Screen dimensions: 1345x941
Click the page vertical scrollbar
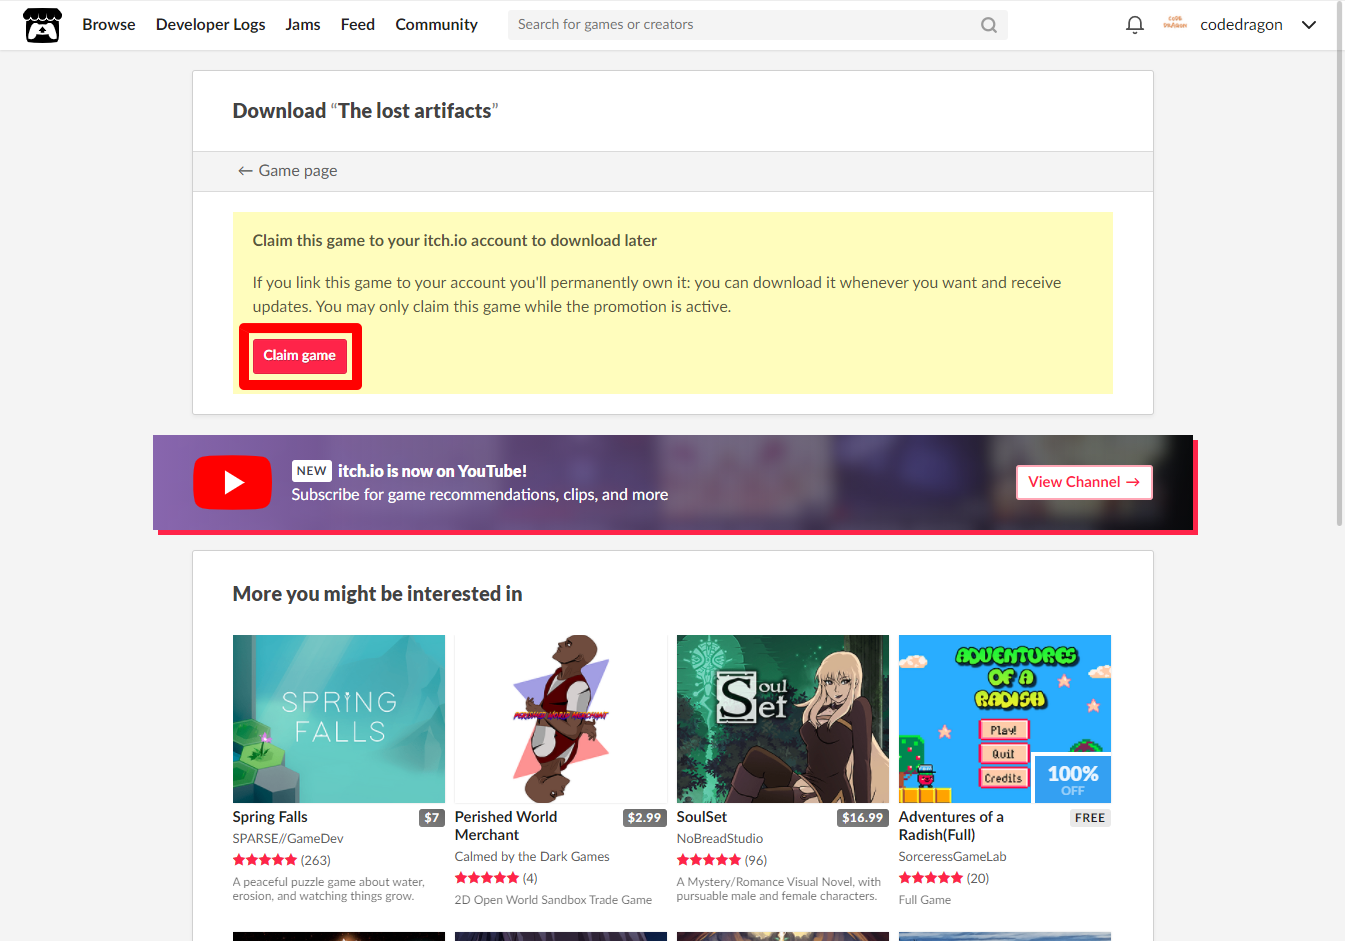(1340, 263)
